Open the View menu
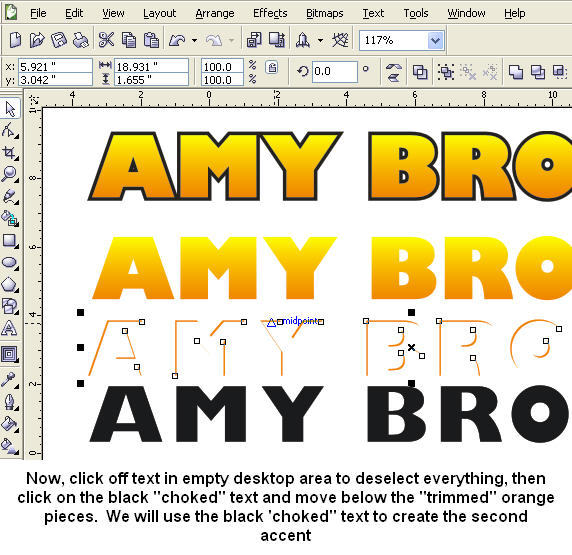Viewport: 572px width, 555px height. click(113, 14)
